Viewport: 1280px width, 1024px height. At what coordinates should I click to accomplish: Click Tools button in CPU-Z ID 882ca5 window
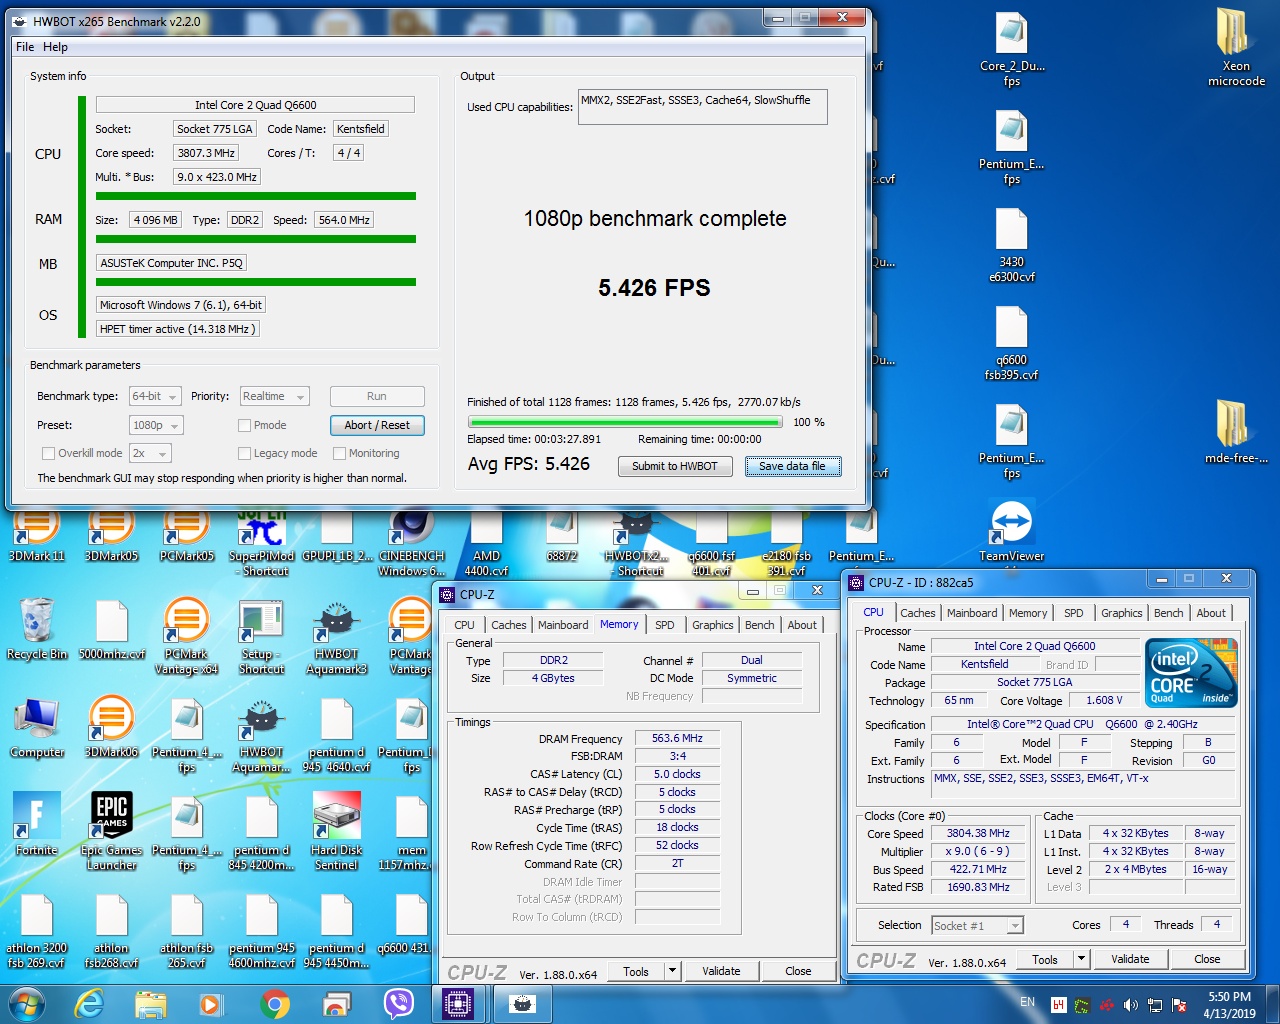pos(1045,959)
